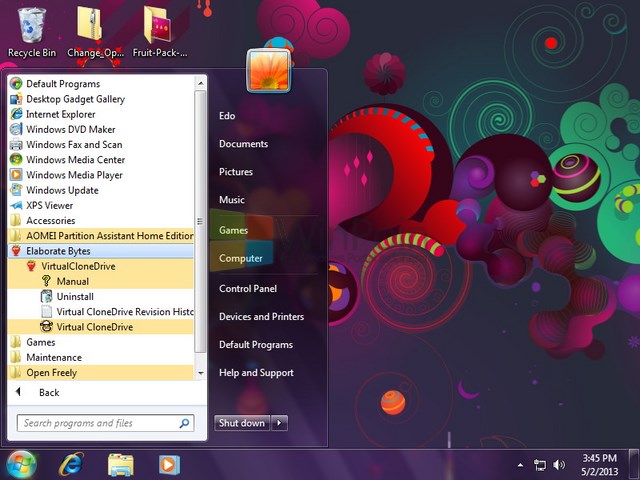This screenshot has height=480, width=640.
Task: Click the XPS Viewer icon
Action: 16,205
